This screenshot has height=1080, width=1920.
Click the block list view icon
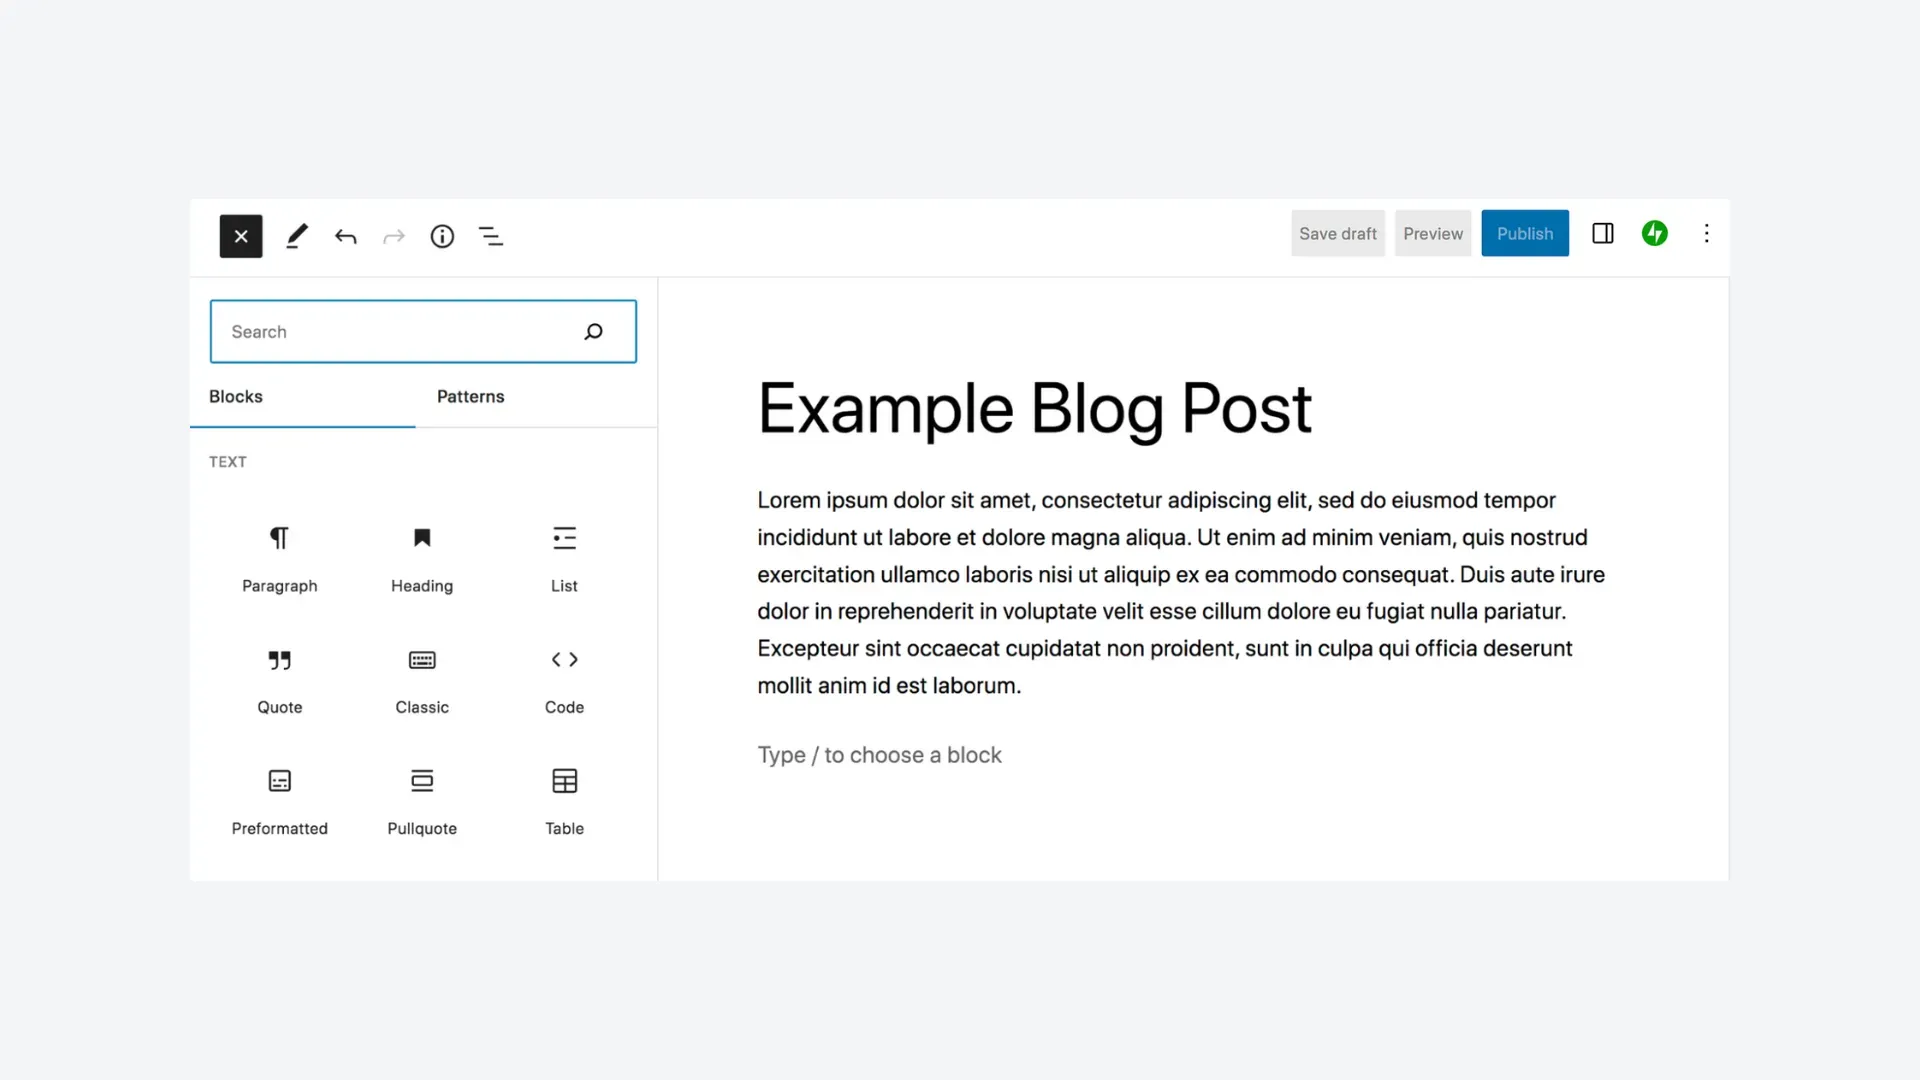491,236
